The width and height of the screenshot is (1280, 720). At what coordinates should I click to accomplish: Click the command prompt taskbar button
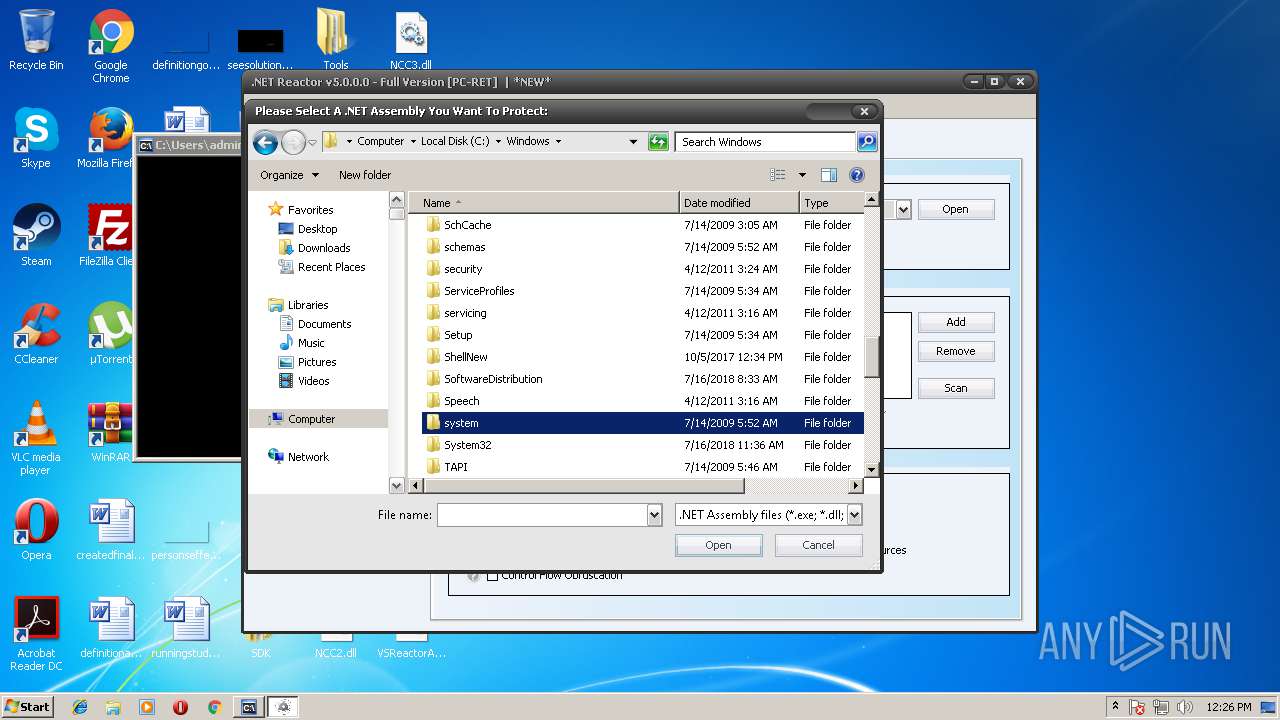249,707
